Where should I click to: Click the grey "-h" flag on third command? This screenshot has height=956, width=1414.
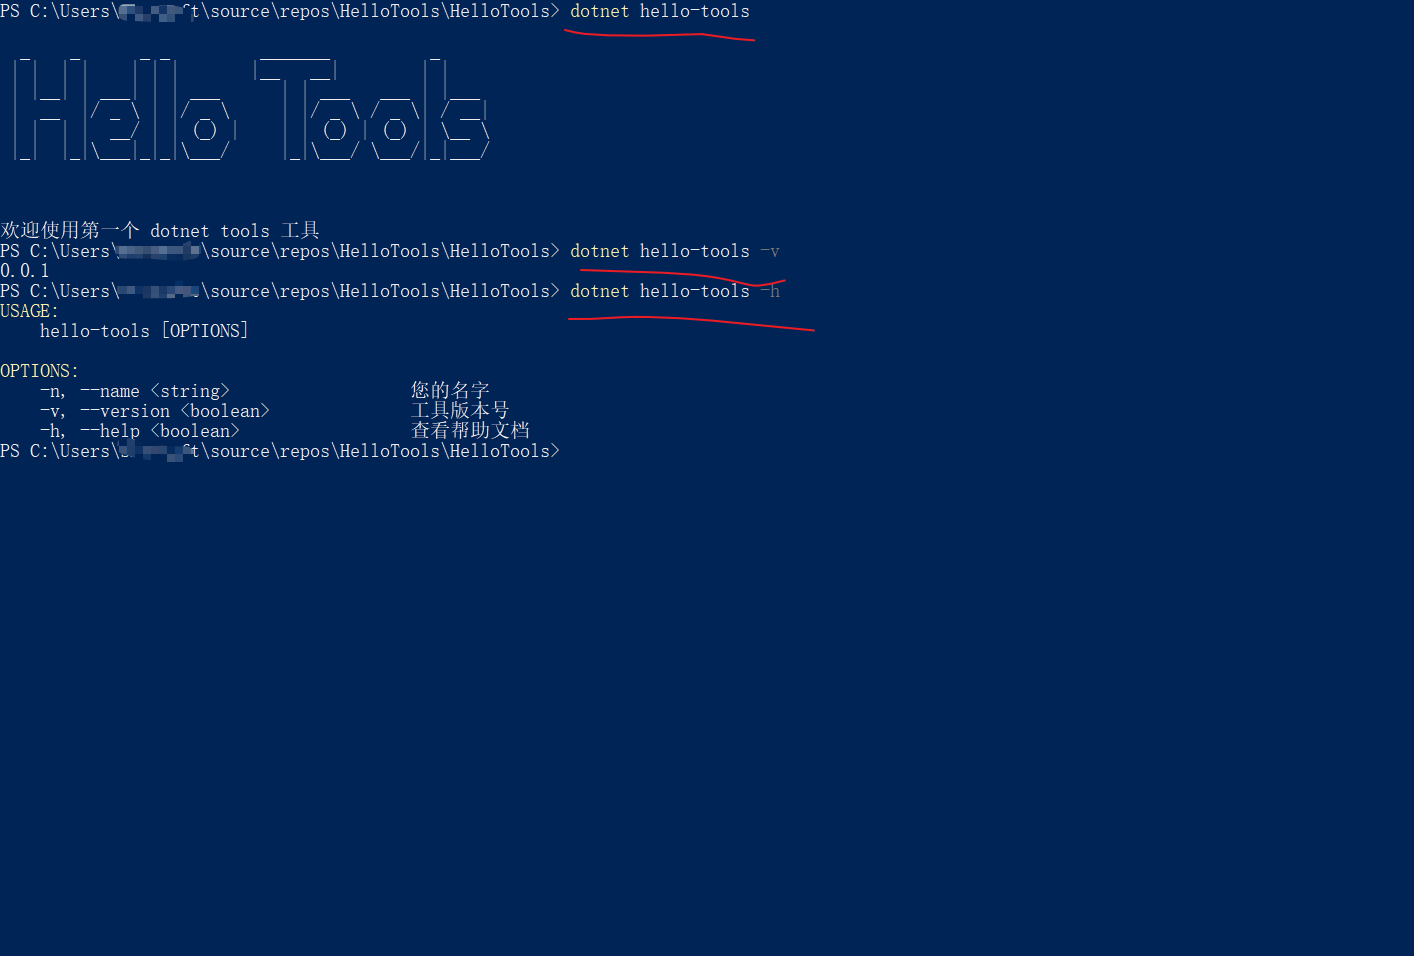coord(770,292)
